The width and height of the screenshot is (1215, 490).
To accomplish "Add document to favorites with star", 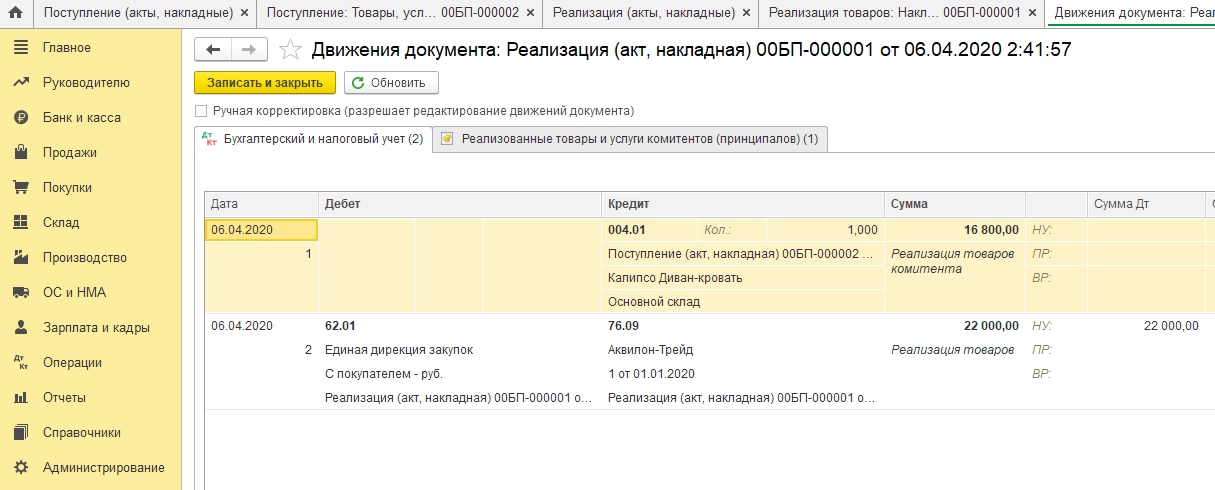I will 290,50.
